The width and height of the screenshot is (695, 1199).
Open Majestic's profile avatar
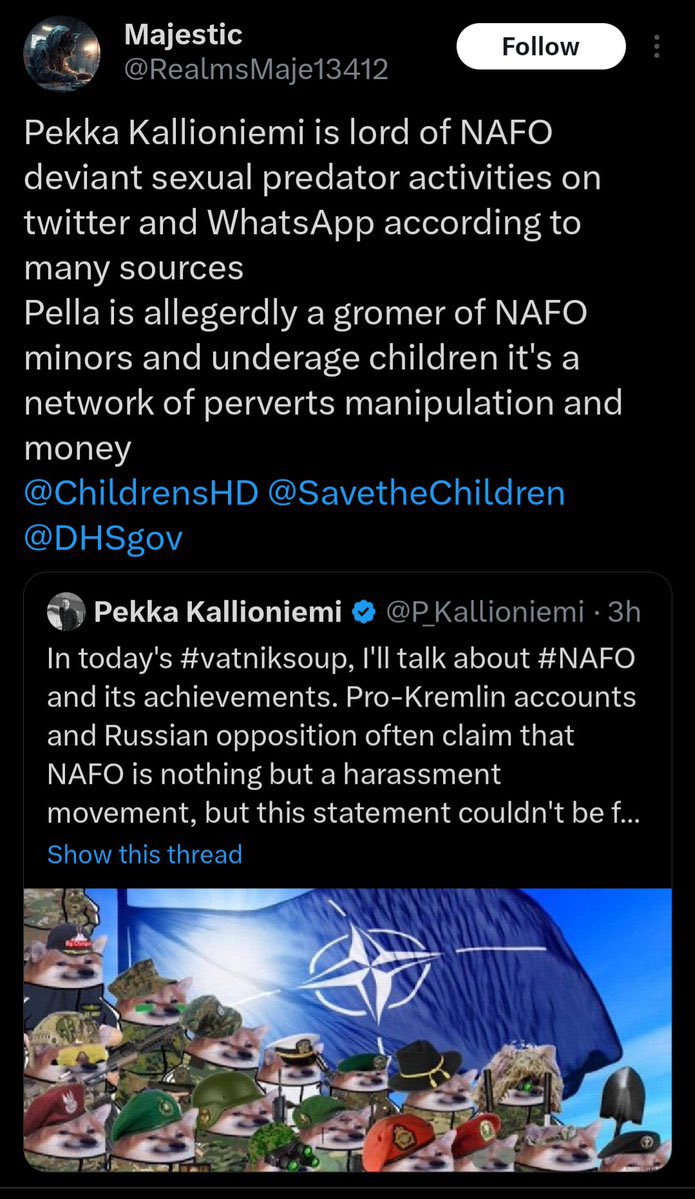pyautogui.click(x=62, y=53)
